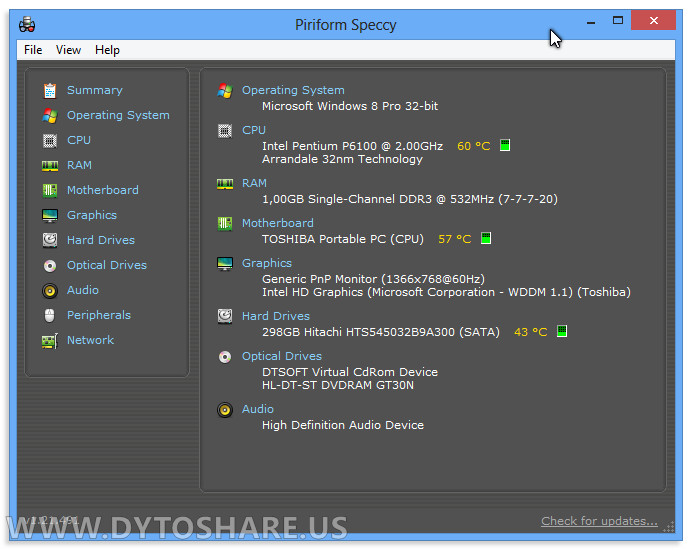Click the Graphics heading link in summary
This screenshot has height=550, width=692.
267,263
